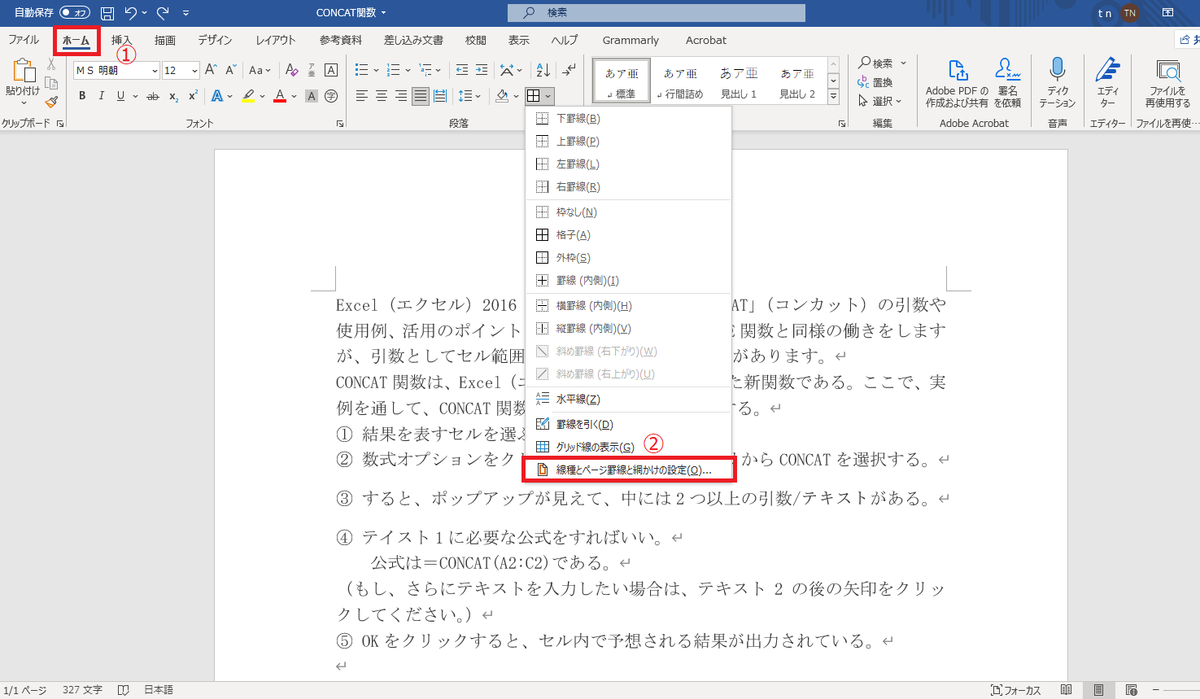
Task: Switch to the Grammarly tab
Action: pos(630,40)
